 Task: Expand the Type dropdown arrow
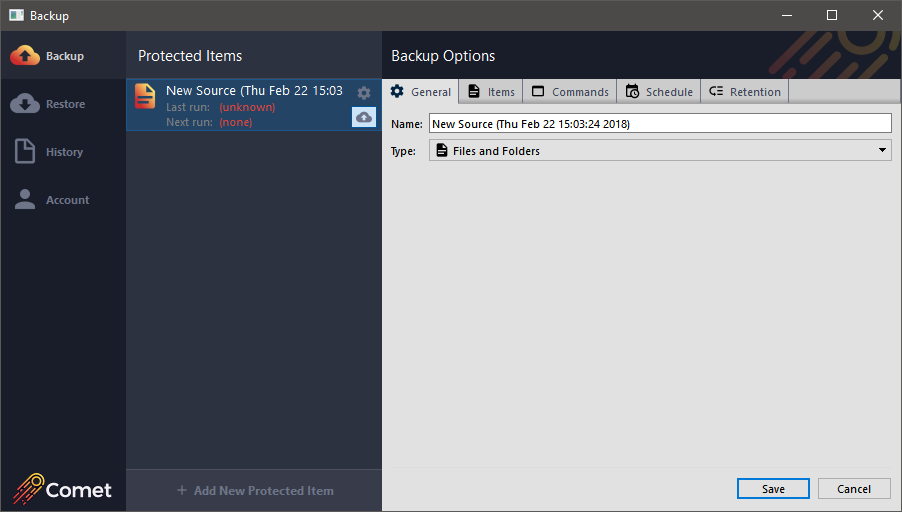pyautogui.click(x=882, y=151)
